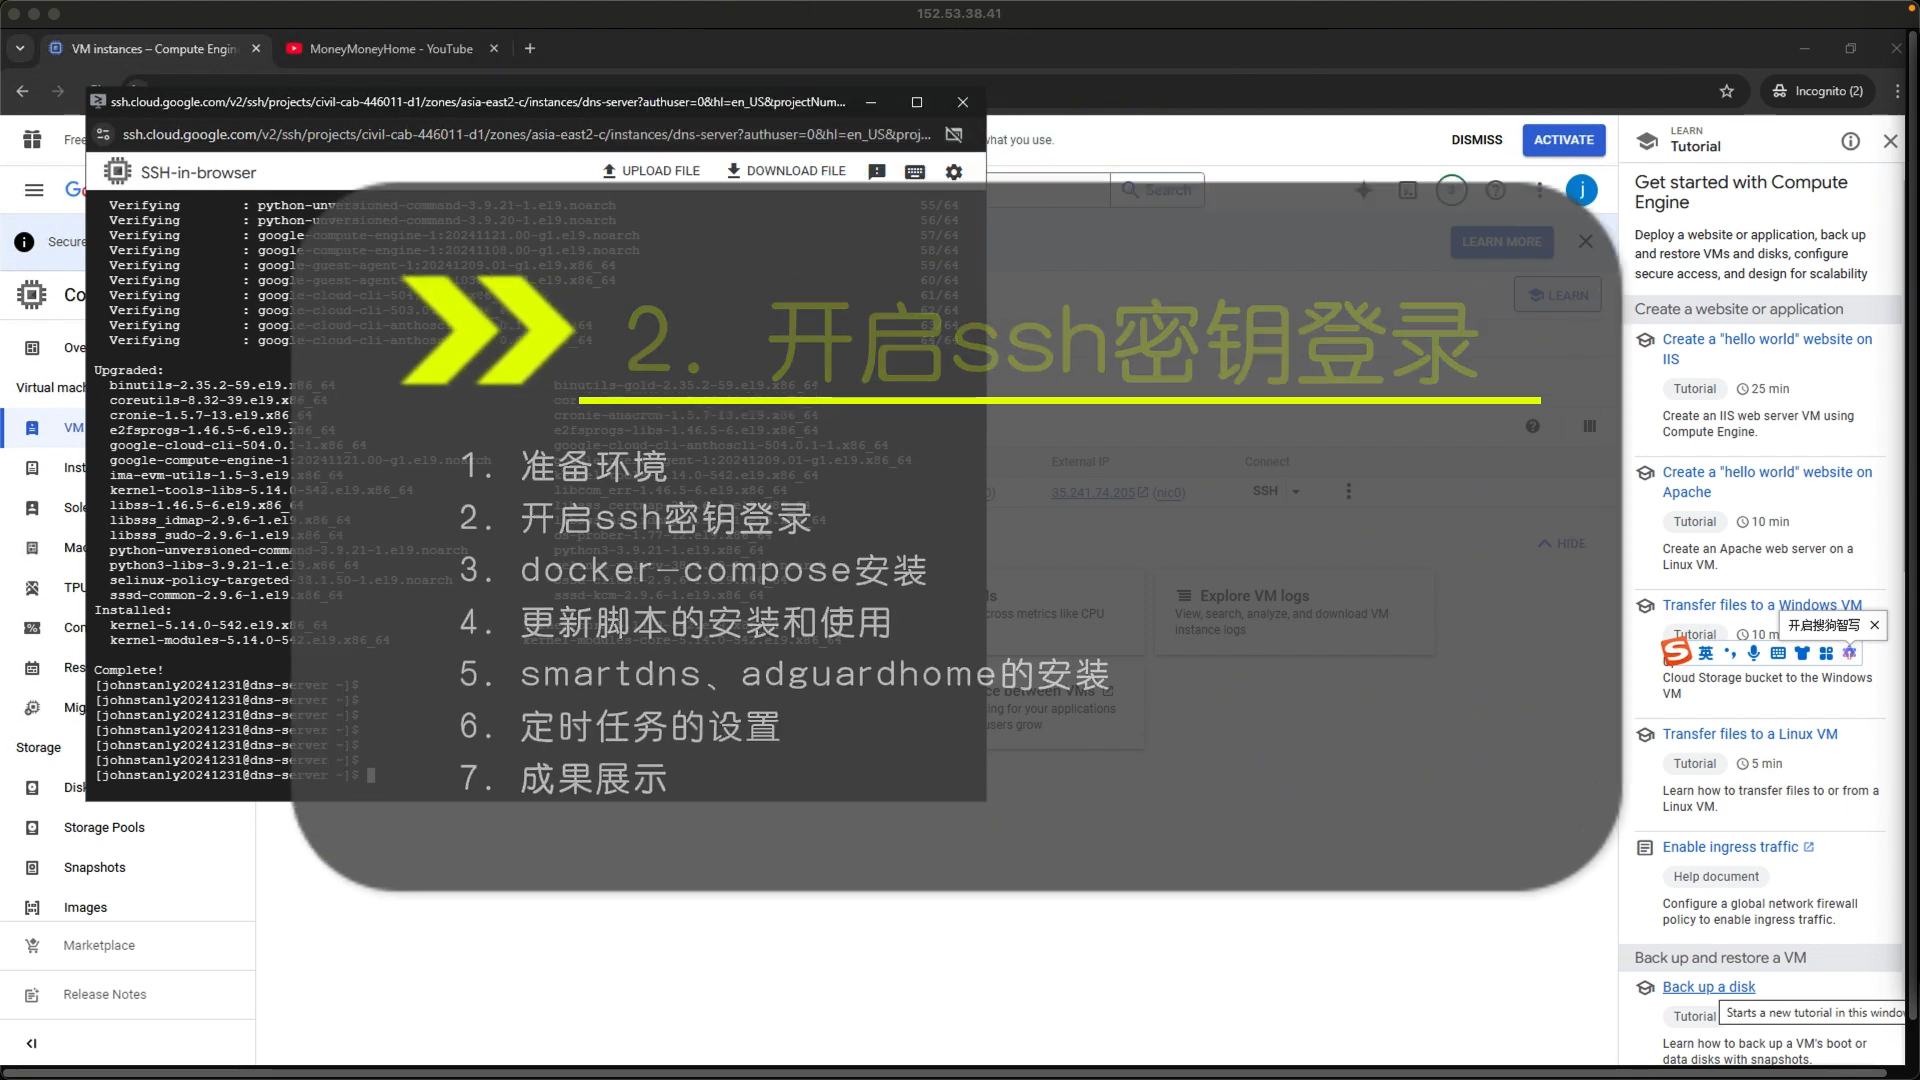Viewport: 1920px width, 1080px height.
Task: Open the SSH keyboard shortcuts icon
Action: tap(915, 172)
